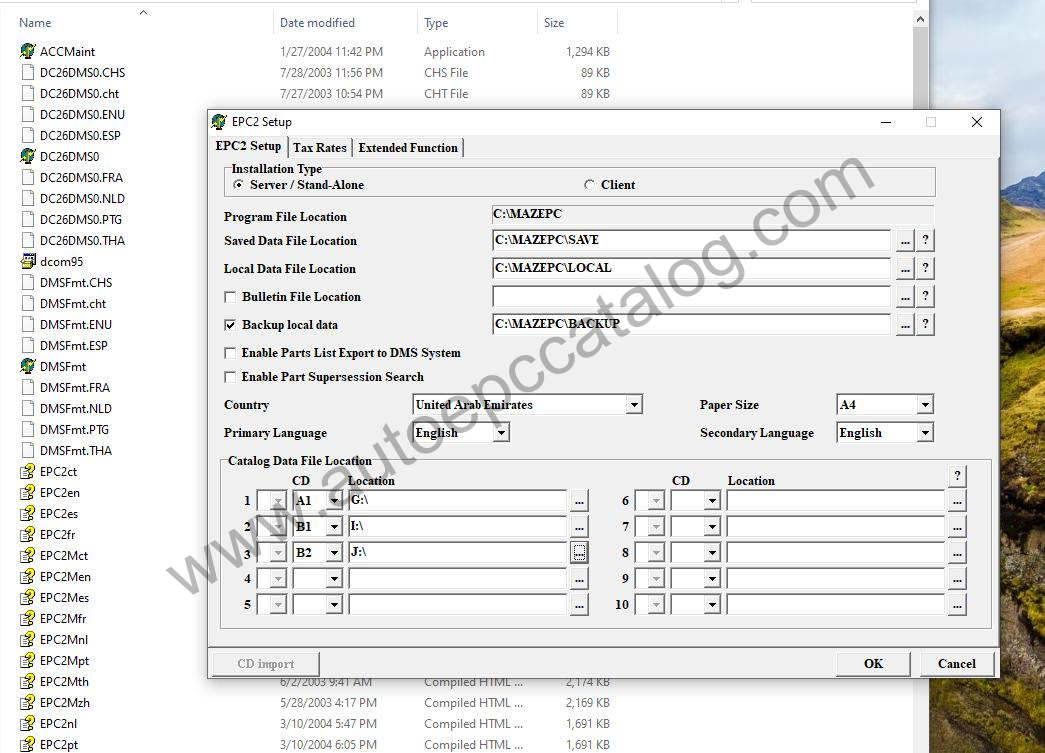Select the EPC2pt help file icon
The width and height of the screenshot is (1045, 753).
(x=27, y=744)
